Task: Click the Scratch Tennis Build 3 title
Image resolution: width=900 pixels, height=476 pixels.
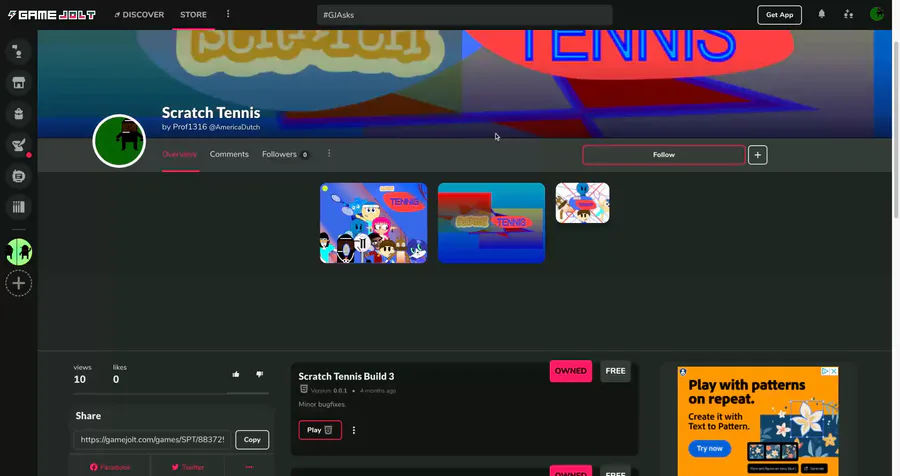Action: [x=346, y=377]
